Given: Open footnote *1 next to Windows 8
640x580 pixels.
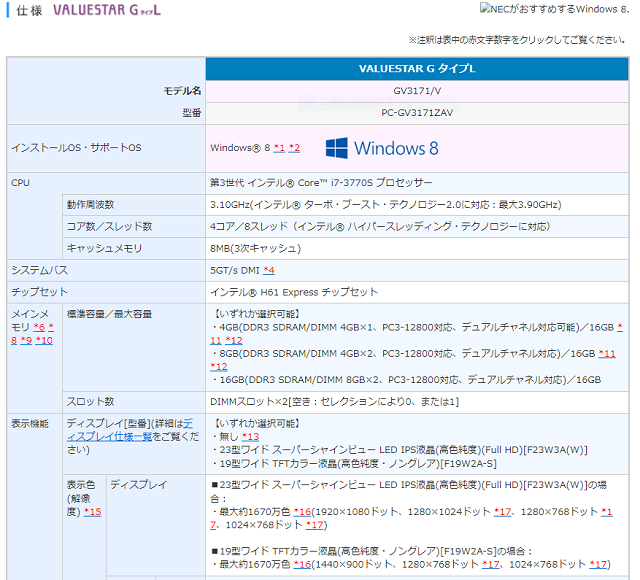Looking at the screenshot, I should (279, 148).
